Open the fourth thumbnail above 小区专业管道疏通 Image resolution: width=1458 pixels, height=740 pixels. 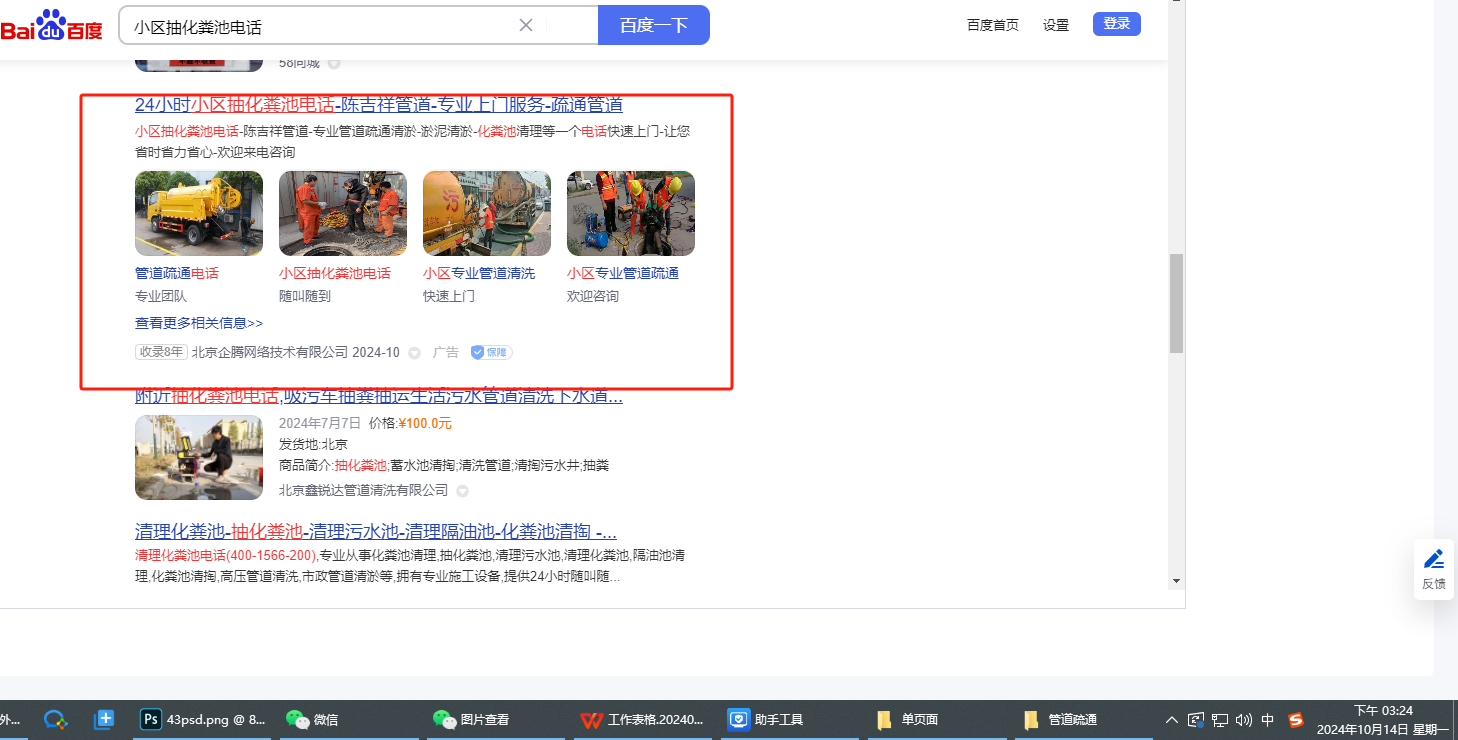tap(631, 213)
